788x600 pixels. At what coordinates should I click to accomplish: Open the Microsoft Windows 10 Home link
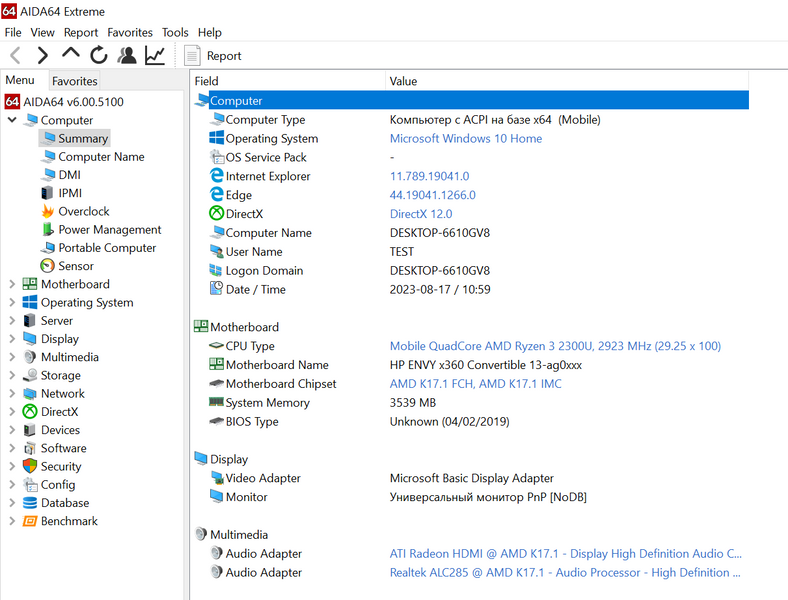pos(466,139)
